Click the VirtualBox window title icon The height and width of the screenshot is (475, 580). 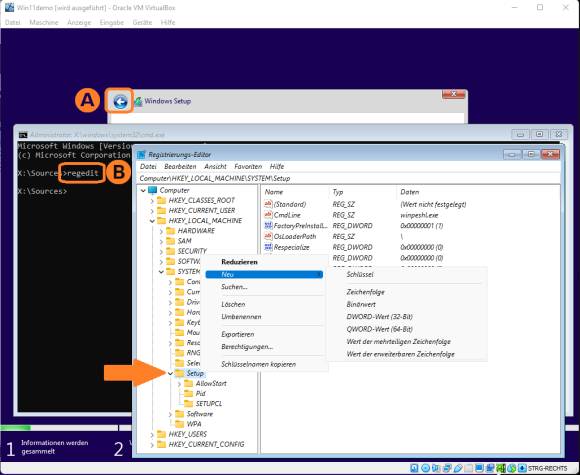9,8
